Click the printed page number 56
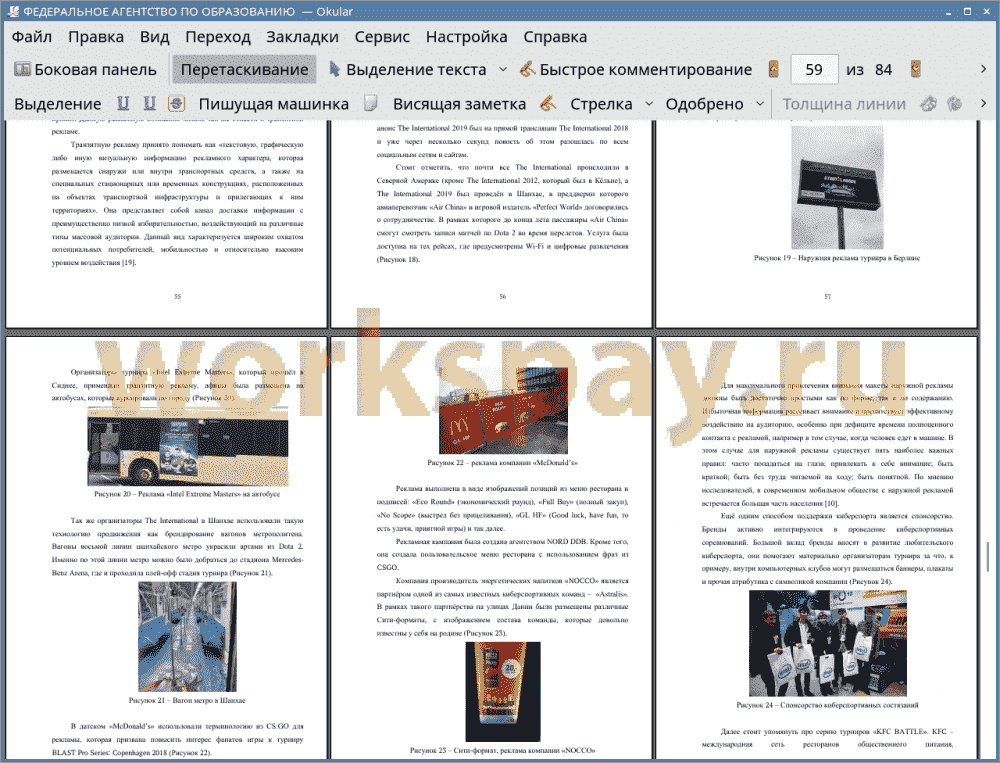 coord(503,297)
